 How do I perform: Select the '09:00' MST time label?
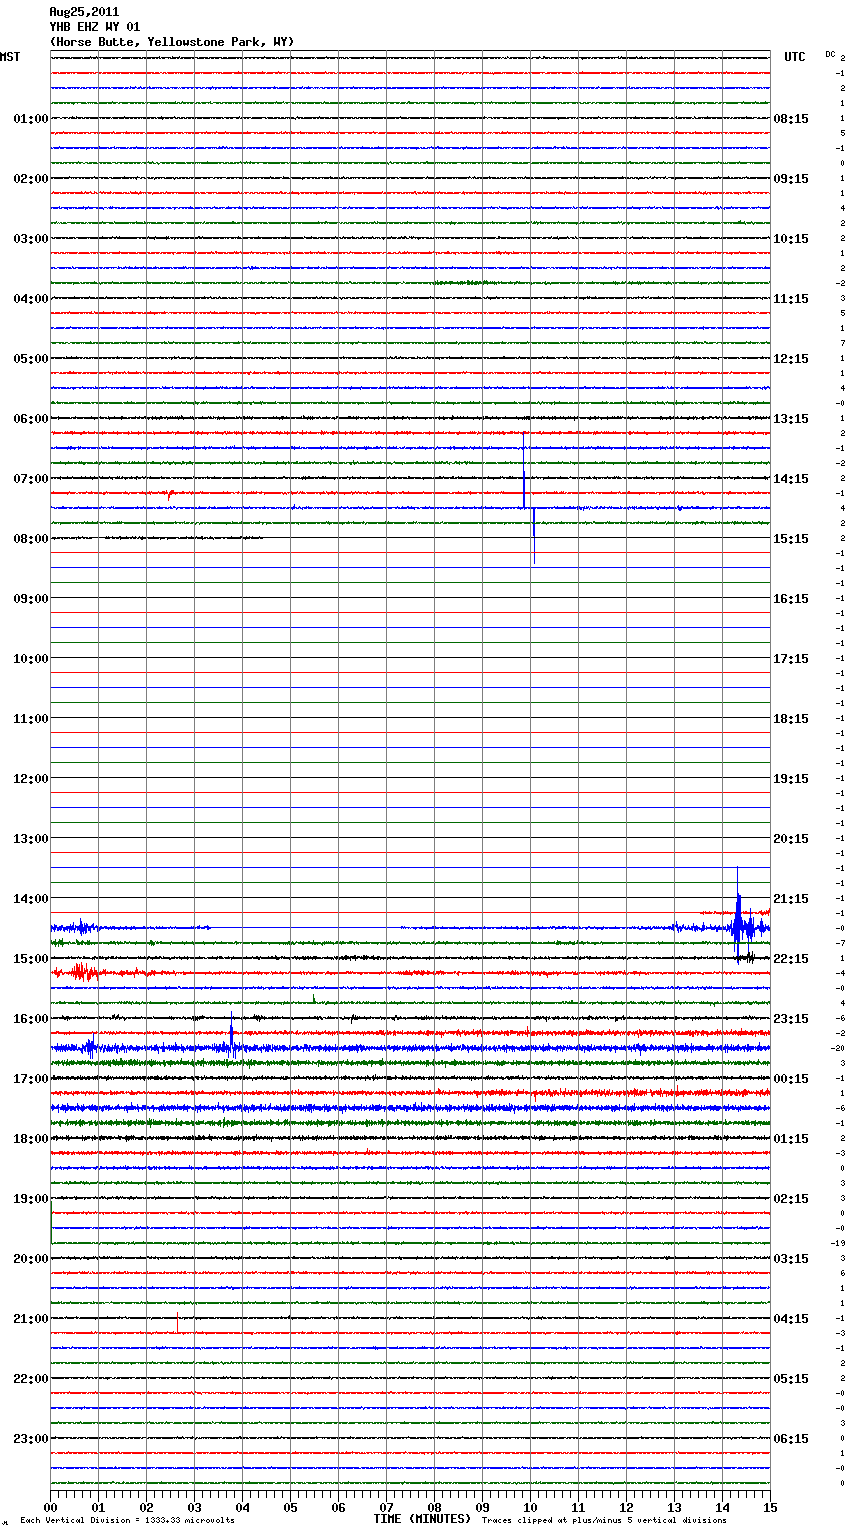pos(30,599)
